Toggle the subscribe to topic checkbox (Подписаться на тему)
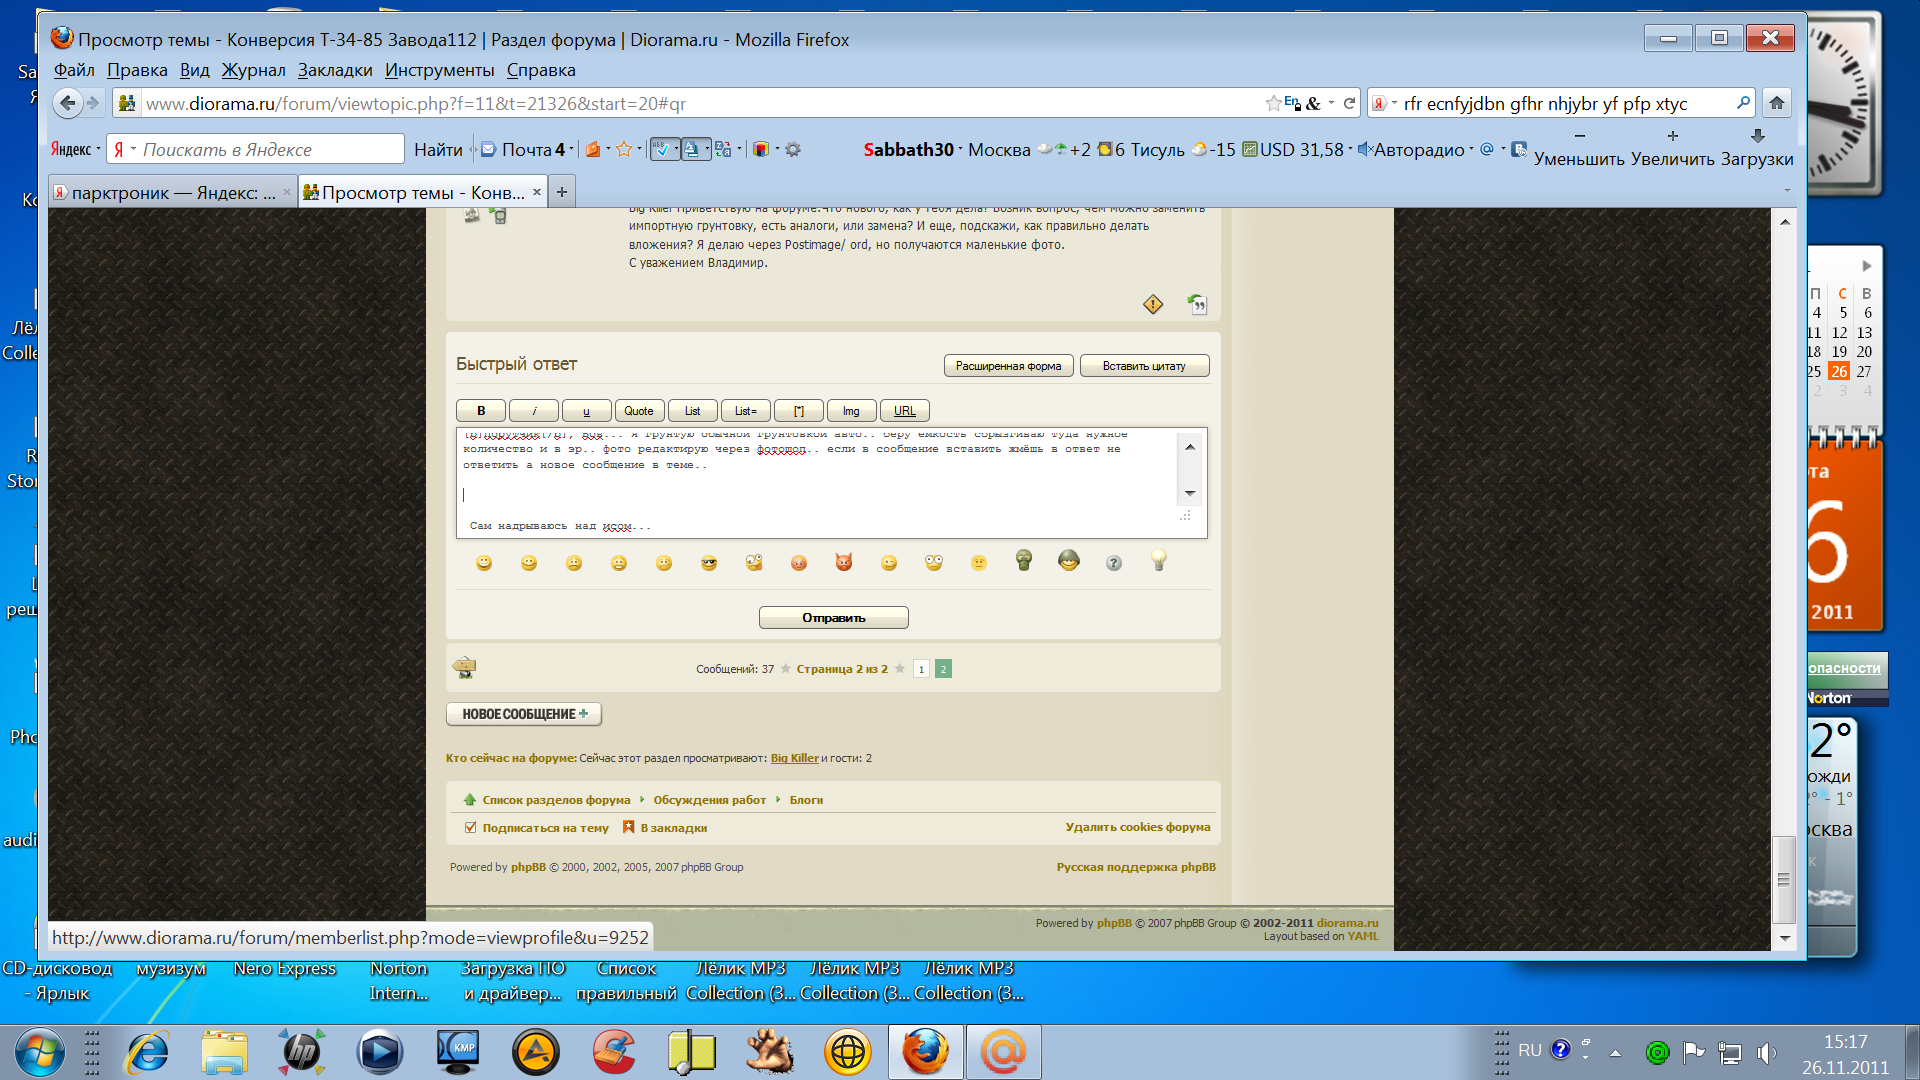The height and width of the screenshot is (1080, 1920). pos(470,828)
